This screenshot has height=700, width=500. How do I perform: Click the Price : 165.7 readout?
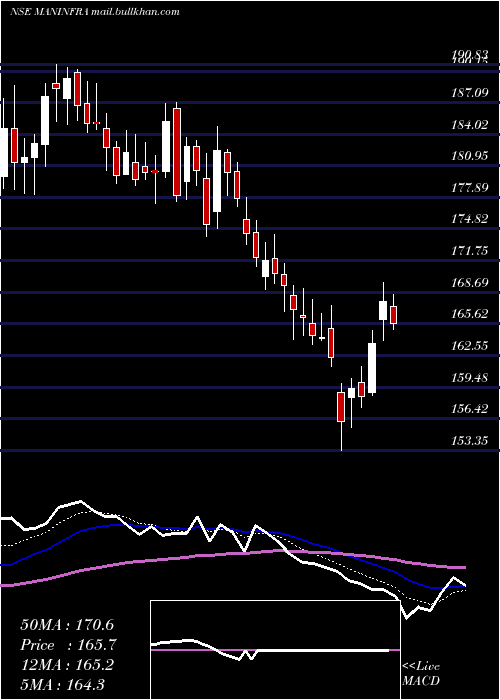point(67,645)
